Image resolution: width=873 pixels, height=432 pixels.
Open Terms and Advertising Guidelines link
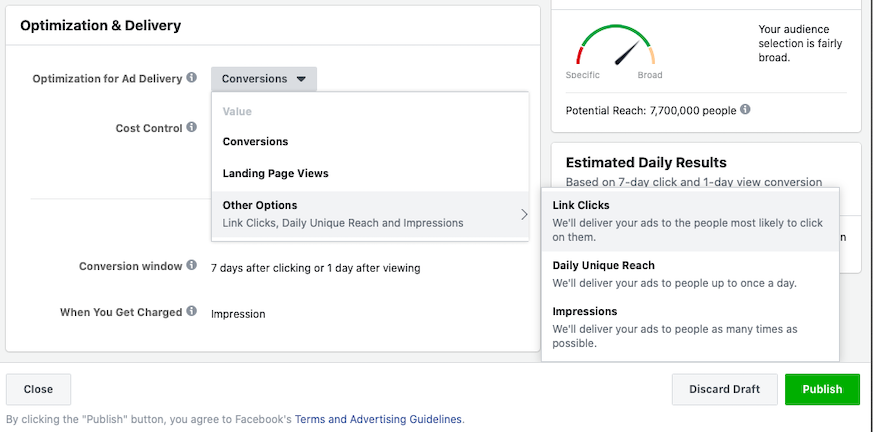(x=378, y=419)
